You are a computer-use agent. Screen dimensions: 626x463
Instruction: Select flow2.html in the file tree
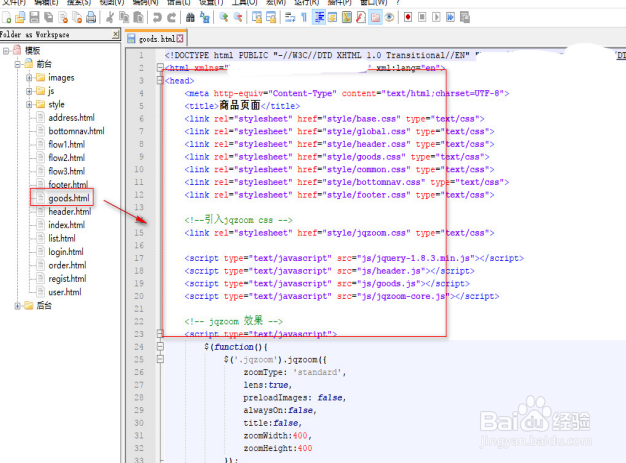tap(67, 158)
